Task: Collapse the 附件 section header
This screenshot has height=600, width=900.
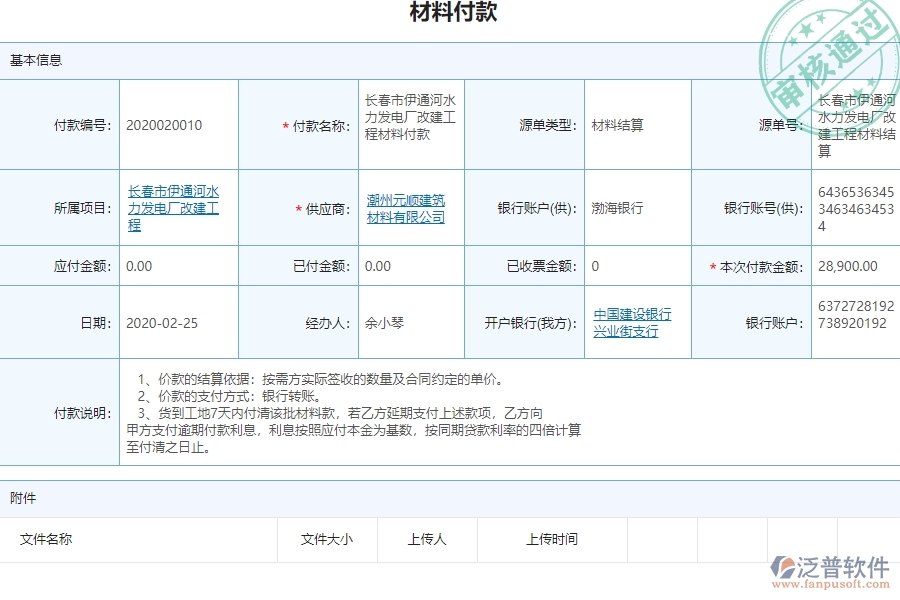Action: pyautogui.click(x=21, y=498)
